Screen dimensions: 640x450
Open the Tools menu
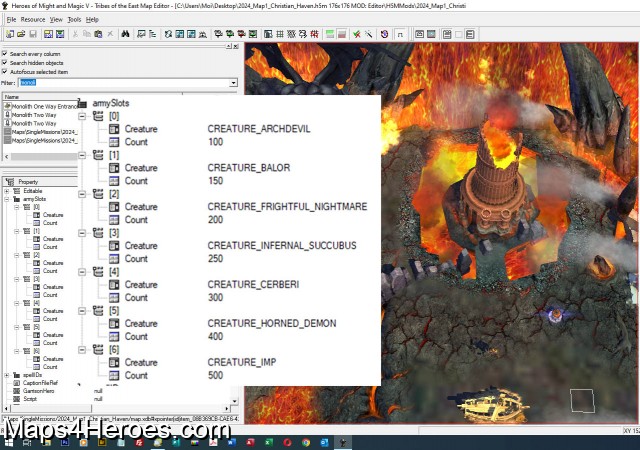[x=74, y=20]
